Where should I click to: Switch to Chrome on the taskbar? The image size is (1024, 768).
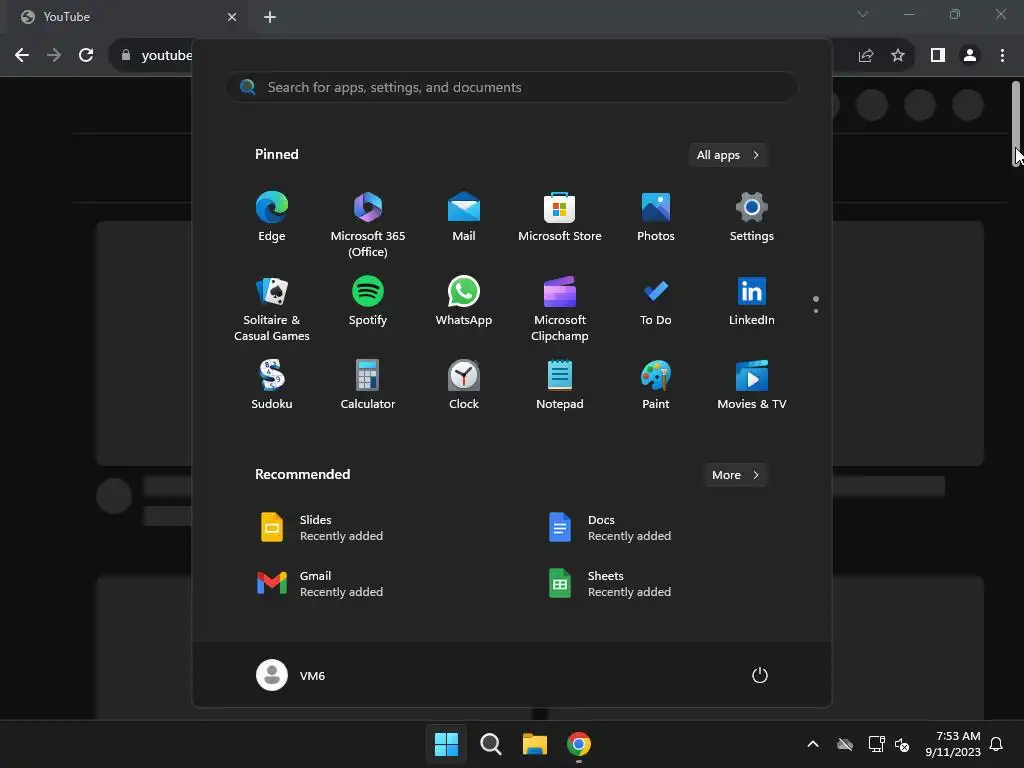[x=579, y=744]
